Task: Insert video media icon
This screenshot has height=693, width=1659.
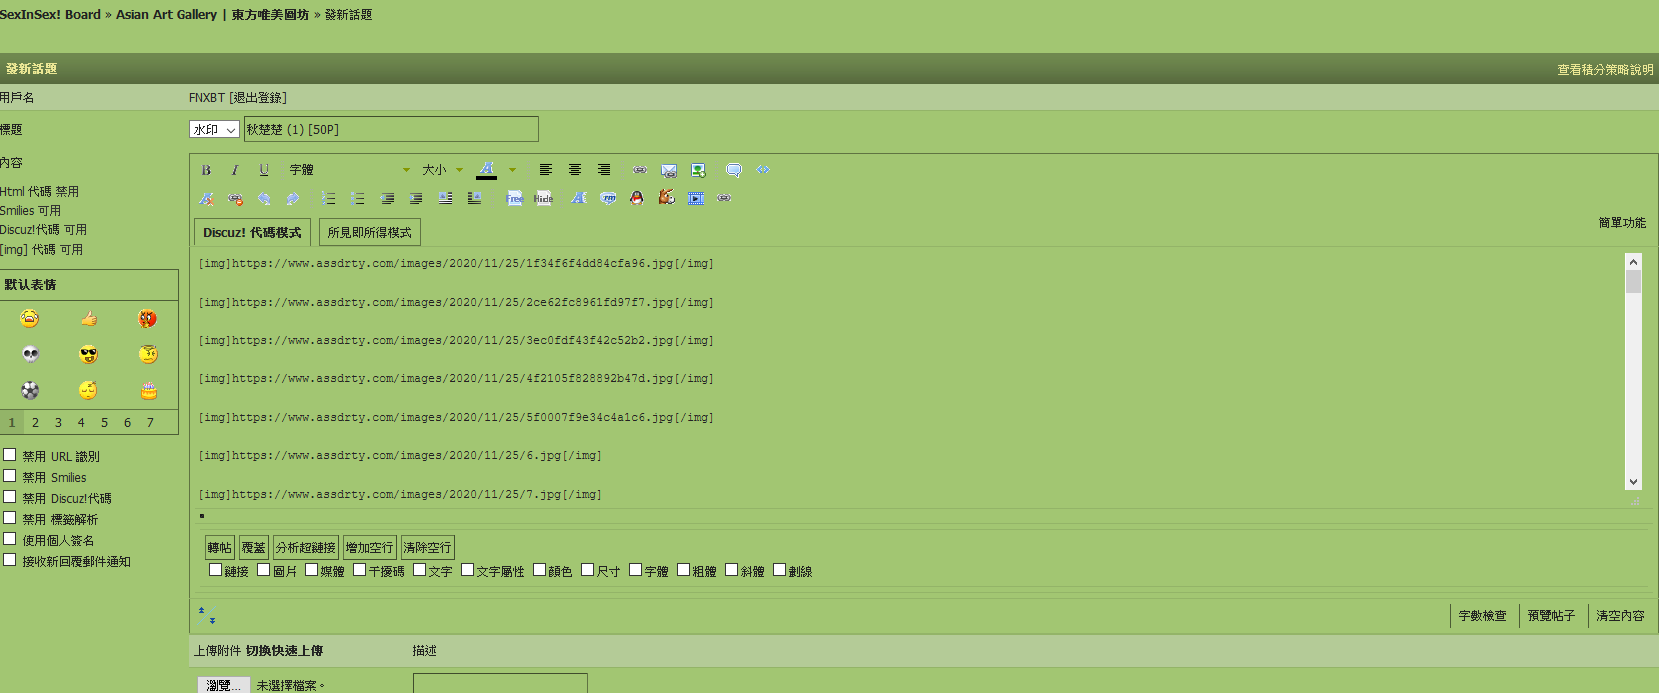Action: [x=696, y=199]
